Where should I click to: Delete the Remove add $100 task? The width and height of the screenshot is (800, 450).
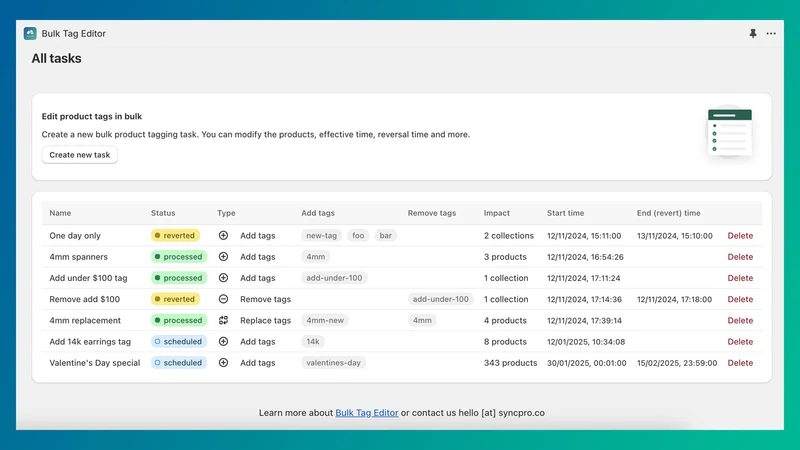[x=740, y=299]
